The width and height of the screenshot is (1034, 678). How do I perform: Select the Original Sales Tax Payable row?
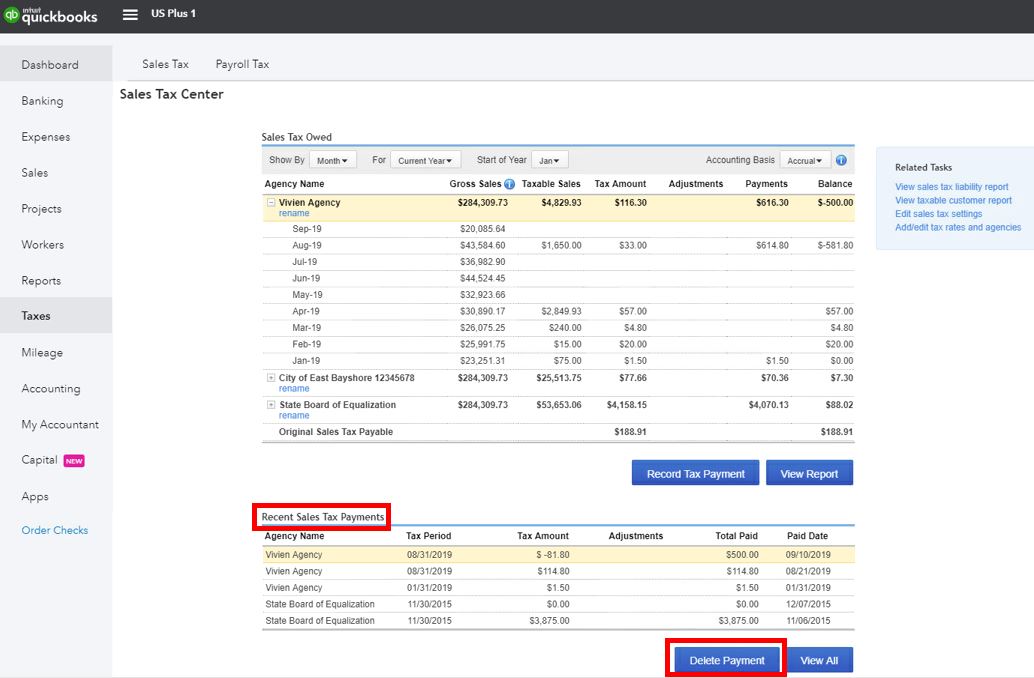point(558,432)
